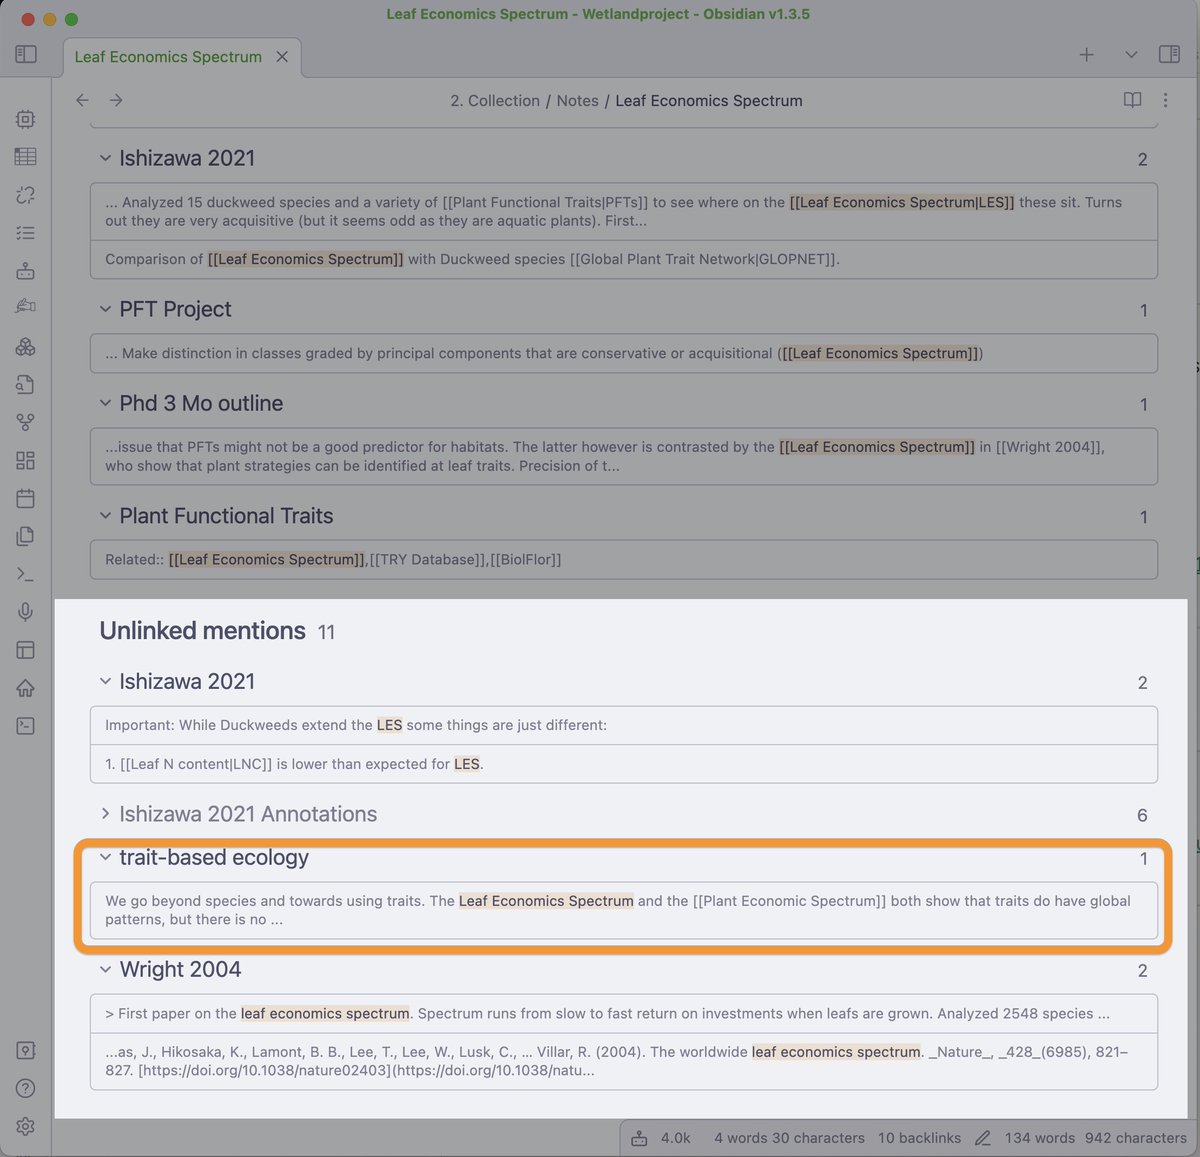The height and width of the screenshot is (1157, 1200).
Task: Click the robot ribbon icon in sidebar
Action: (26, 271)
